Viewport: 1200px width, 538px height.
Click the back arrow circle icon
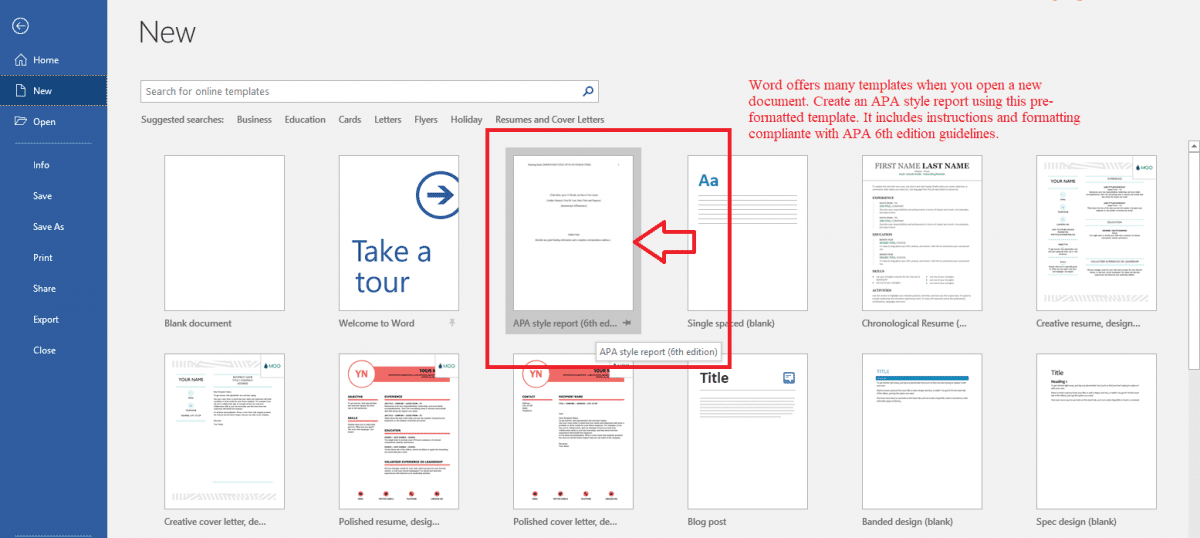[21, 27]
